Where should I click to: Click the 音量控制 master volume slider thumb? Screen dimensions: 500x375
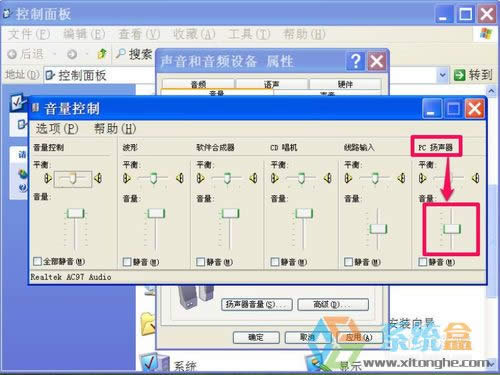(x=75, y=213)
